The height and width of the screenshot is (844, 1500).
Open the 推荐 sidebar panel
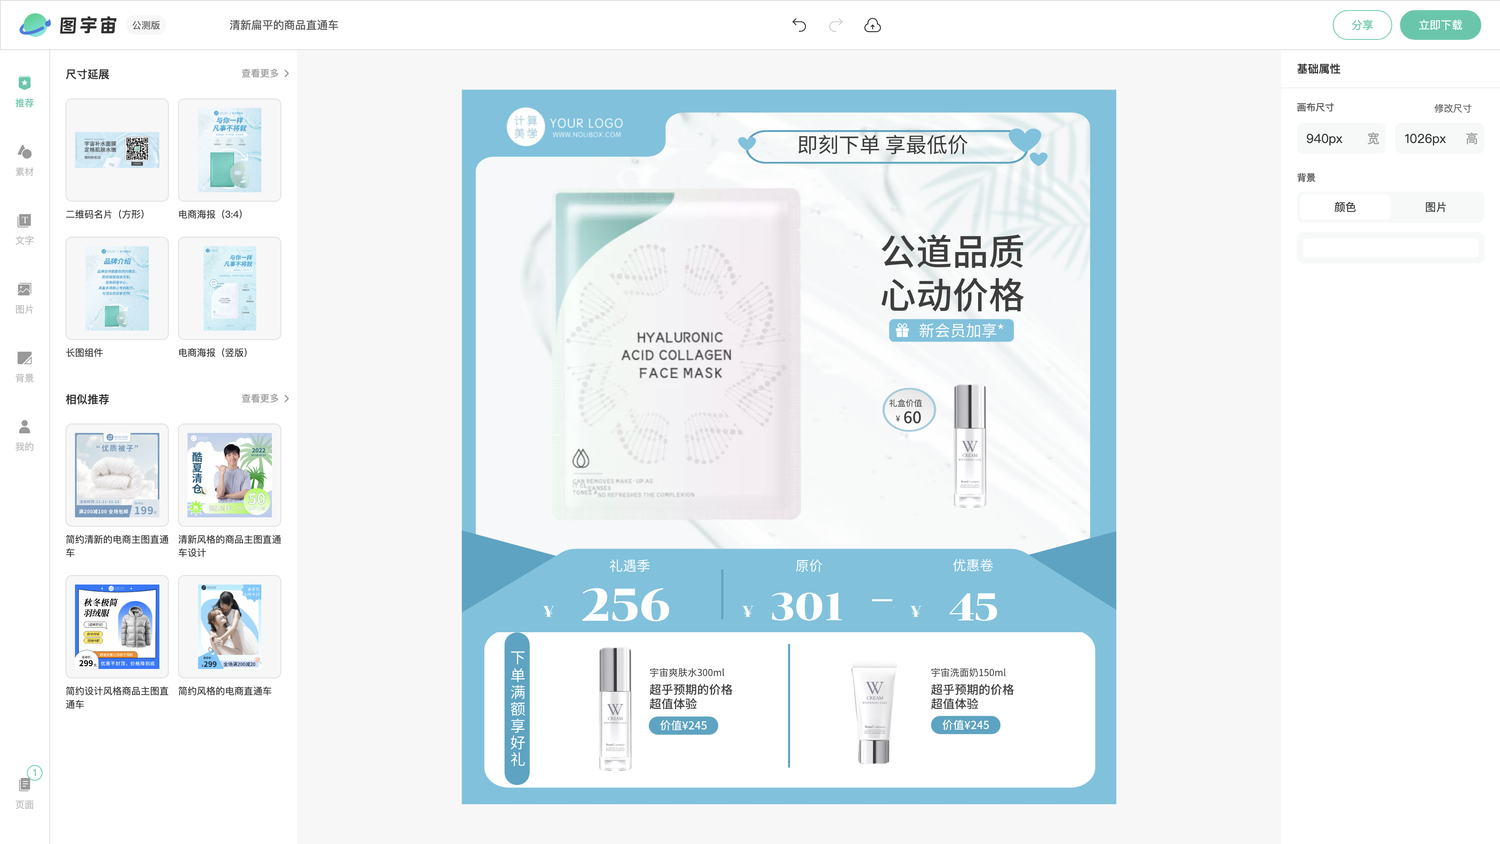[25, 91]
